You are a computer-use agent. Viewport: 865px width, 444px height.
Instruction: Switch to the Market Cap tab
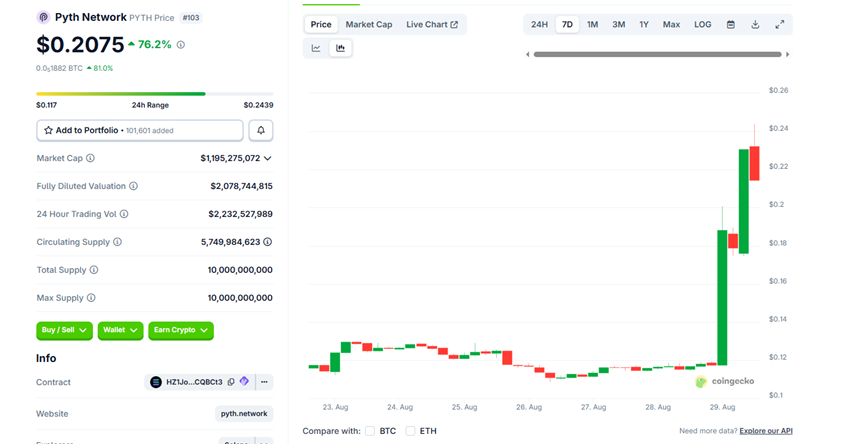click(369, 24)
